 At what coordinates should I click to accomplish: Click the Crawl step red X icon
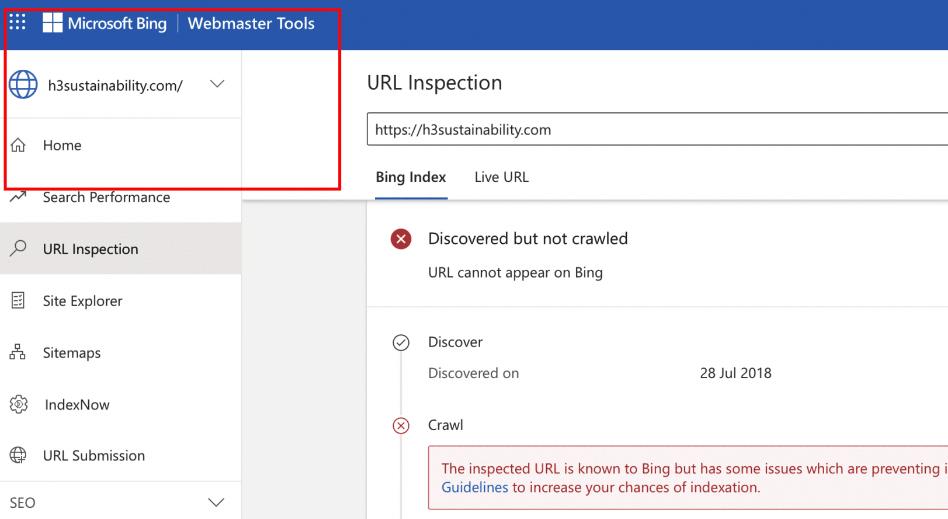[x=401, y=426]
